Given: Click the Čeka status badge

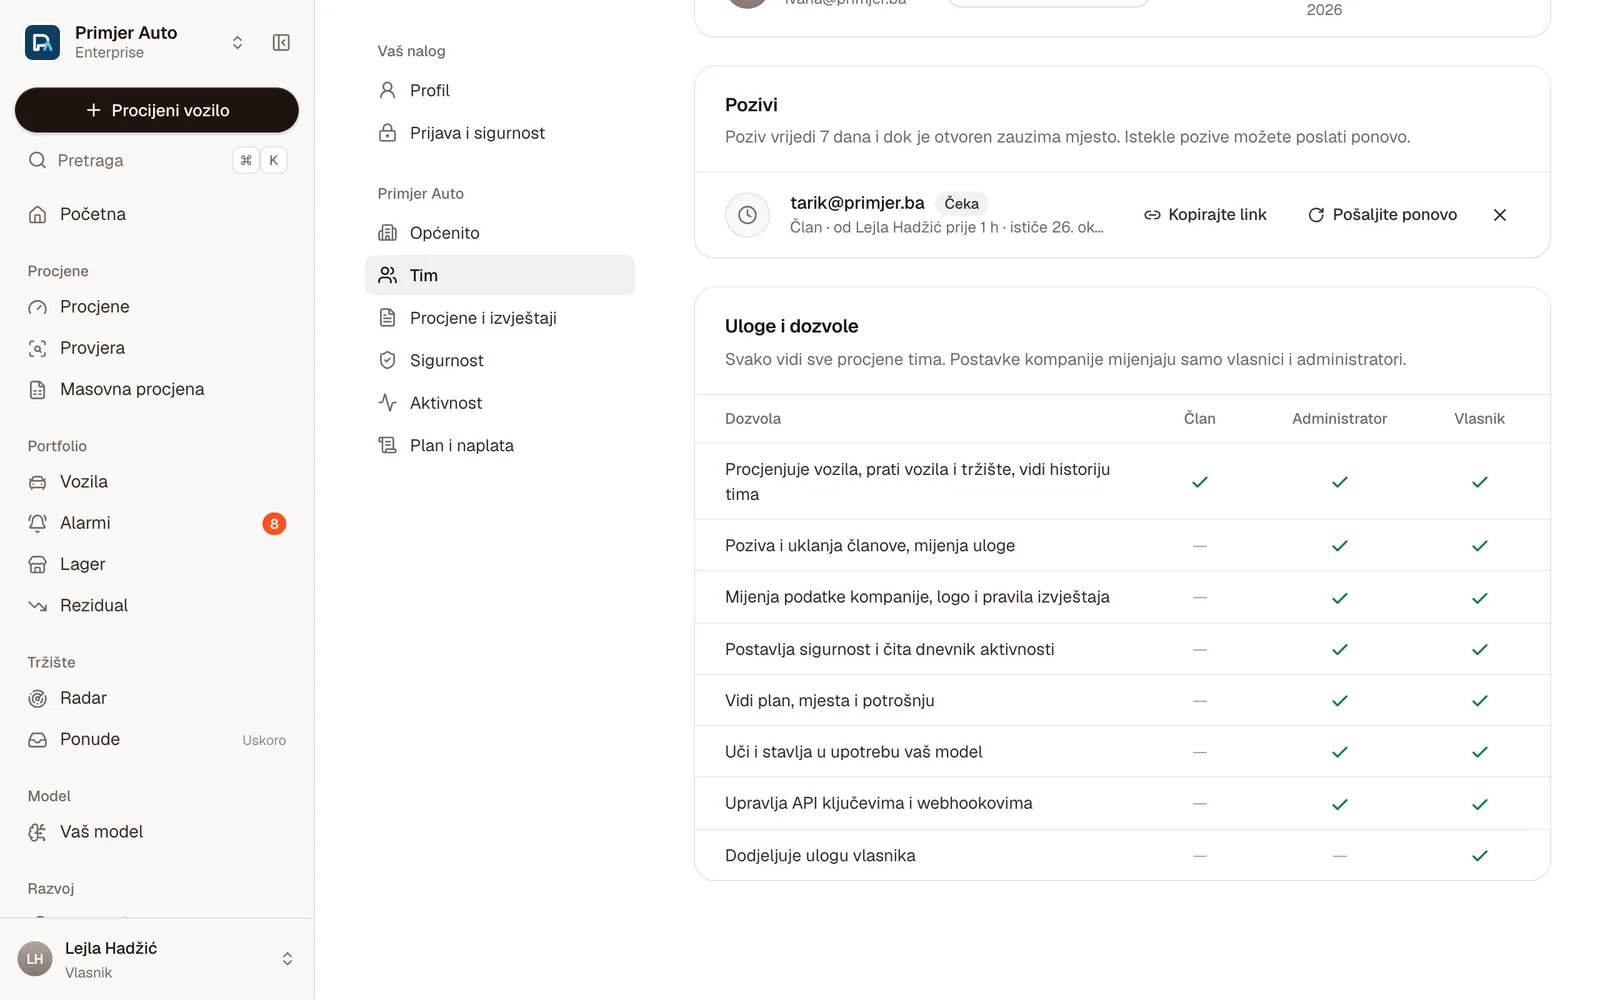Looking at the screenshot, I should [961, 204].
